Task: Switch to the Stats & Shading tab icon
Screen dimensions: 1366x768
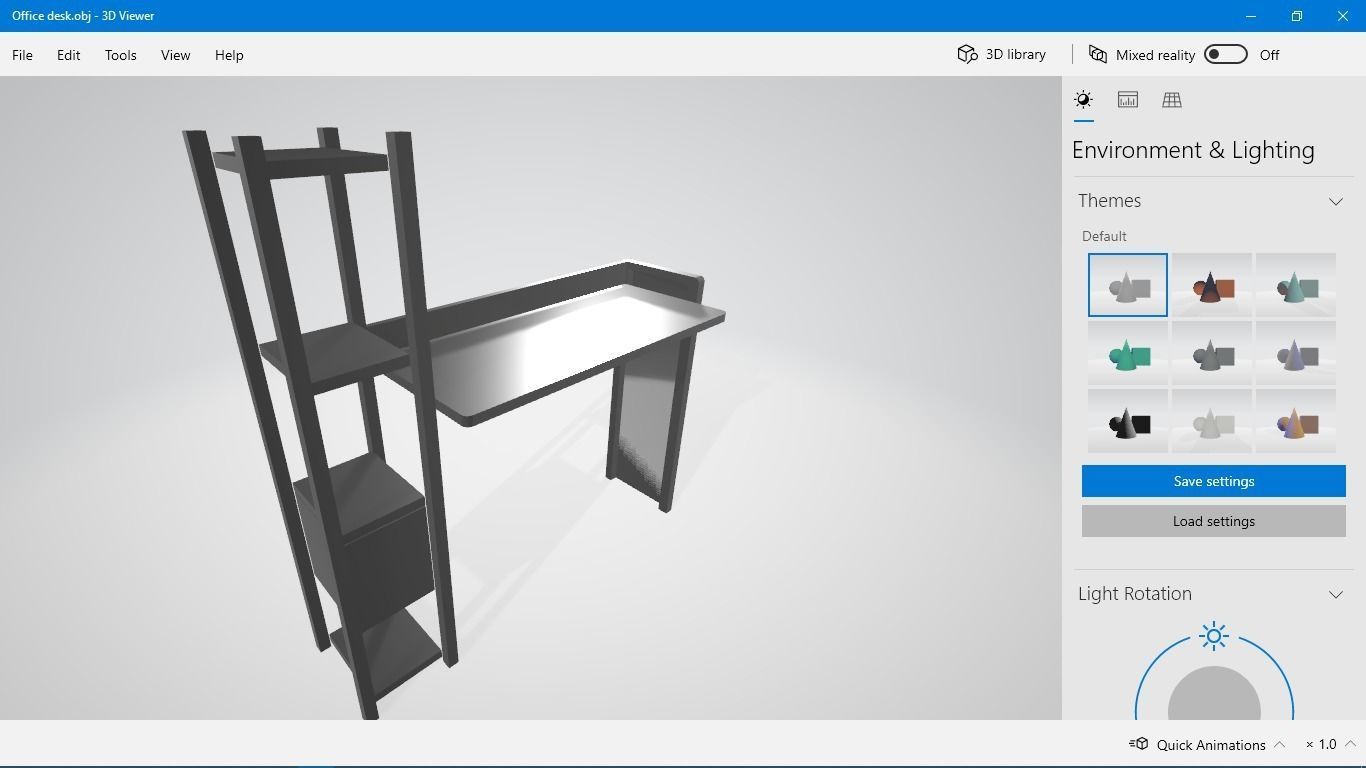Action: [1127, 99]
